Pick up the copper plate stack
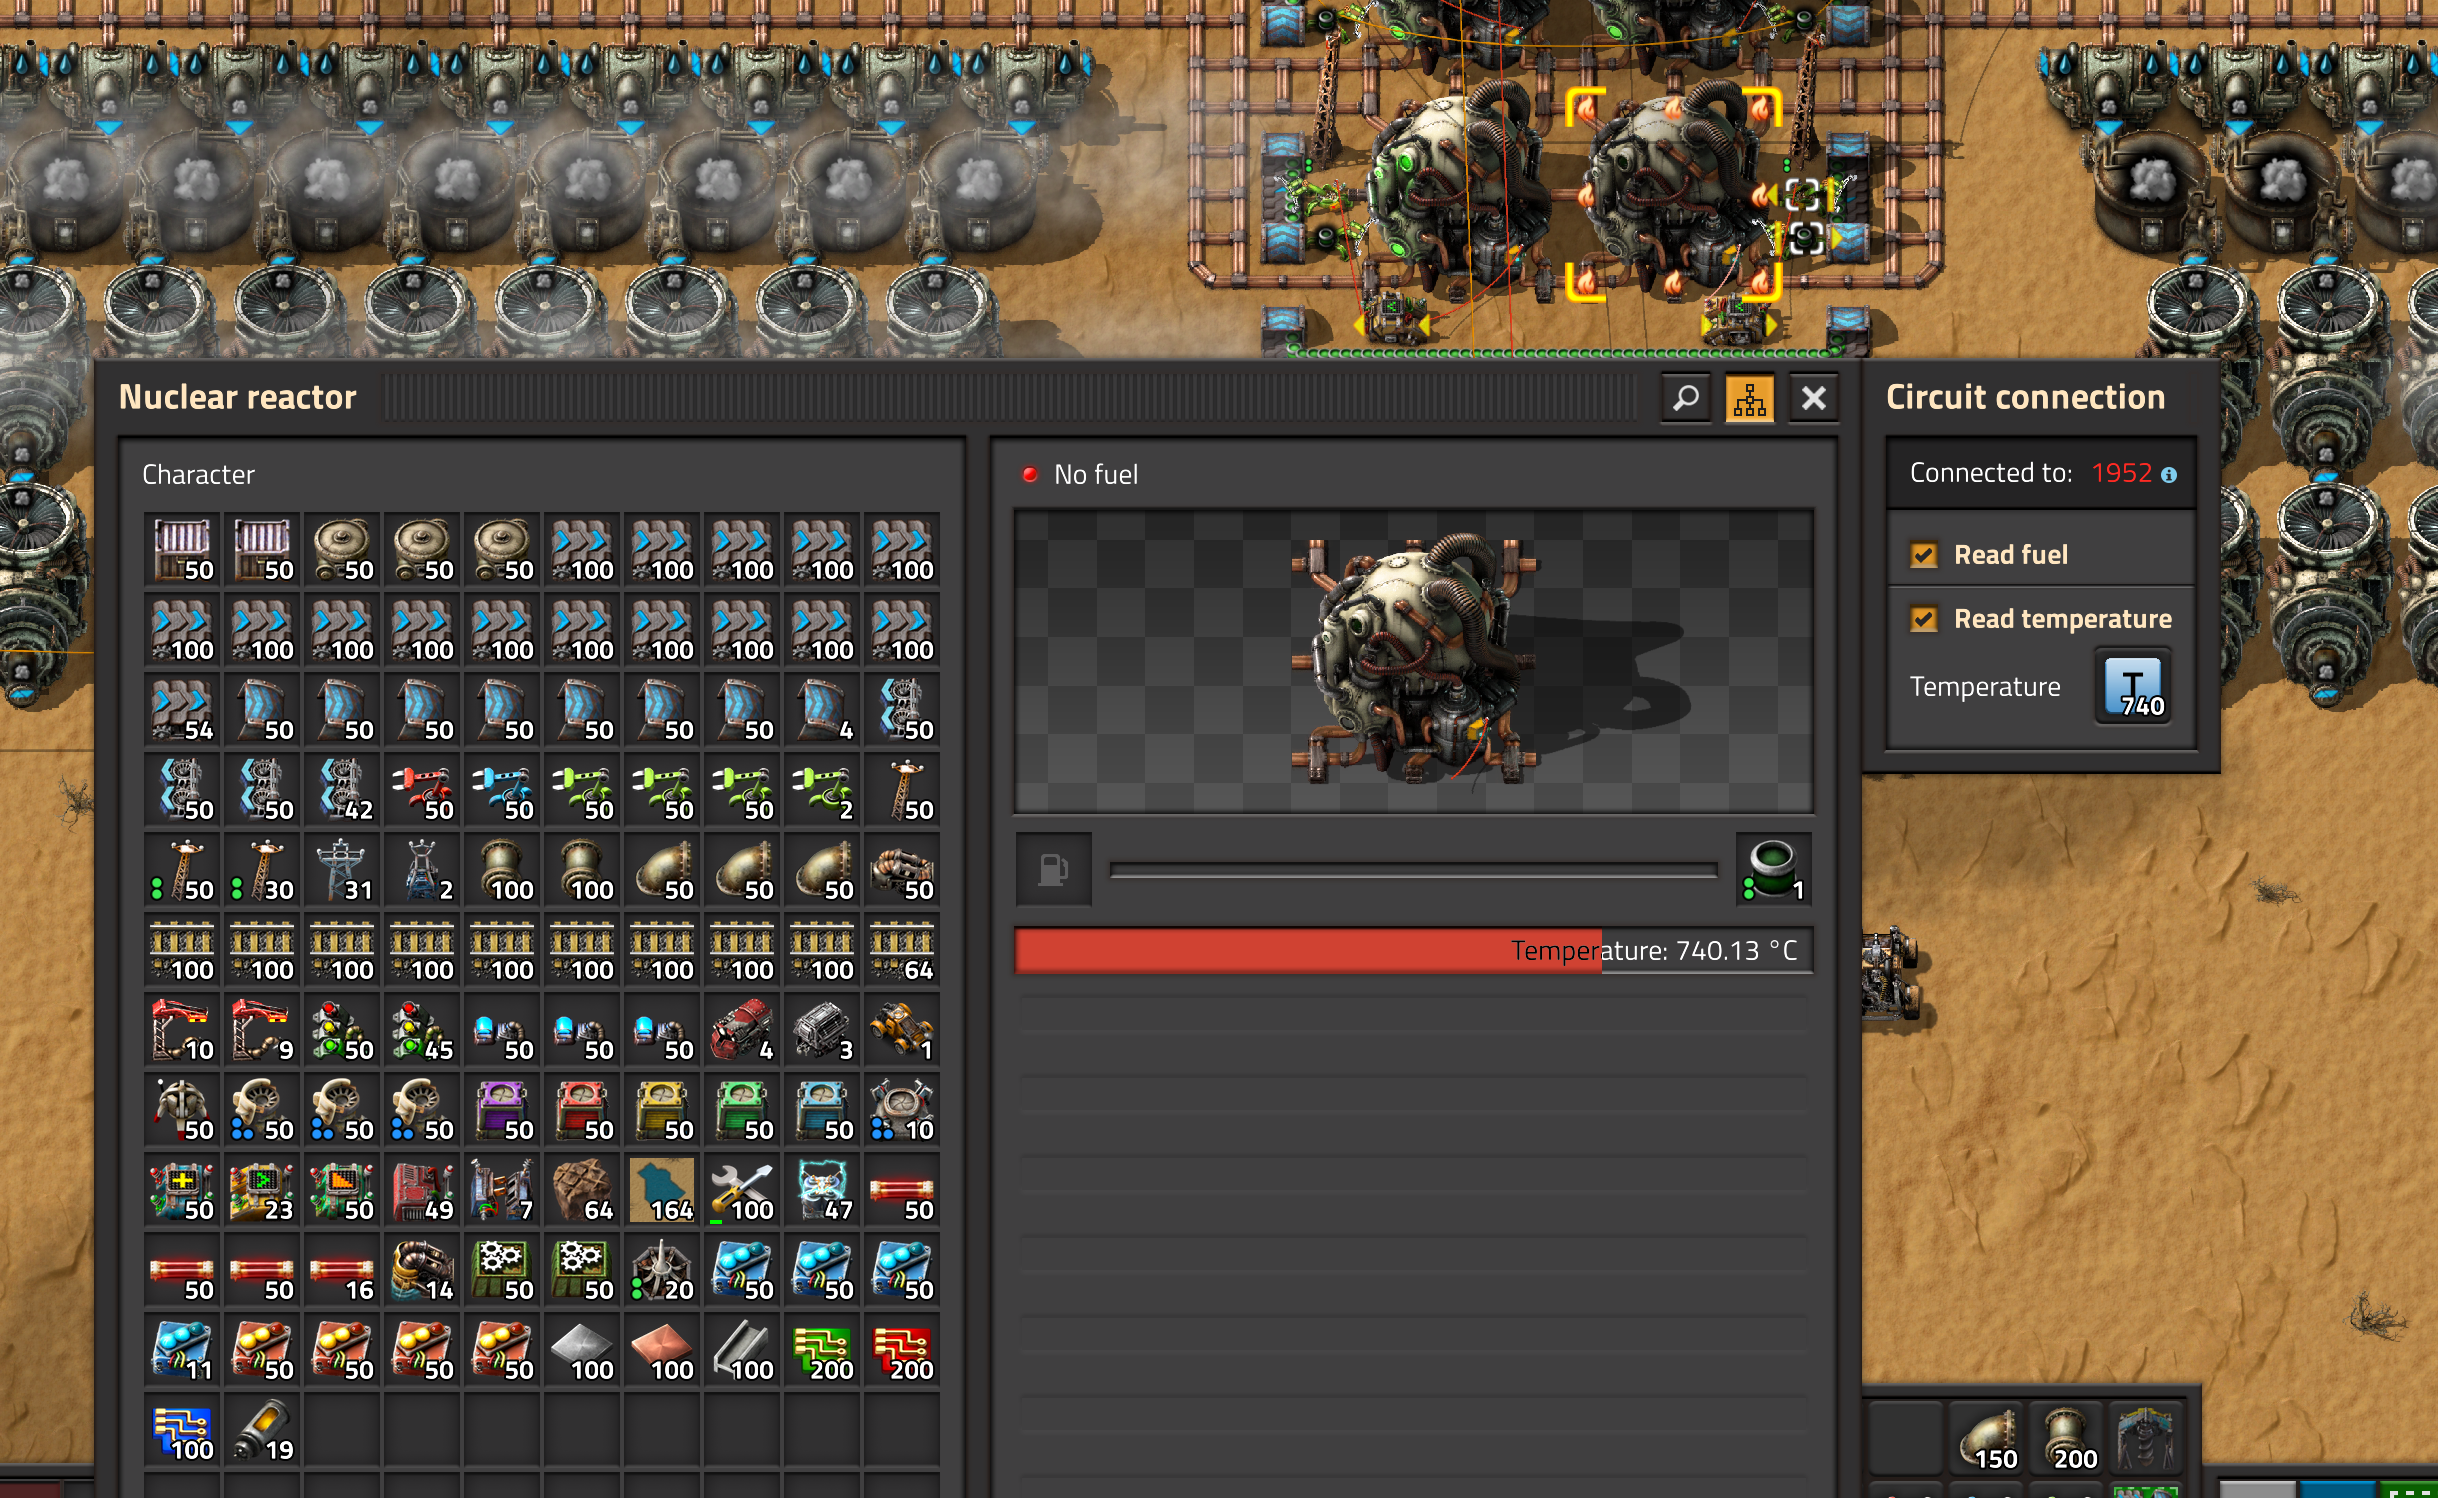The height and width of the screenshot is (1498, 2438). [x=662, y=1349]
